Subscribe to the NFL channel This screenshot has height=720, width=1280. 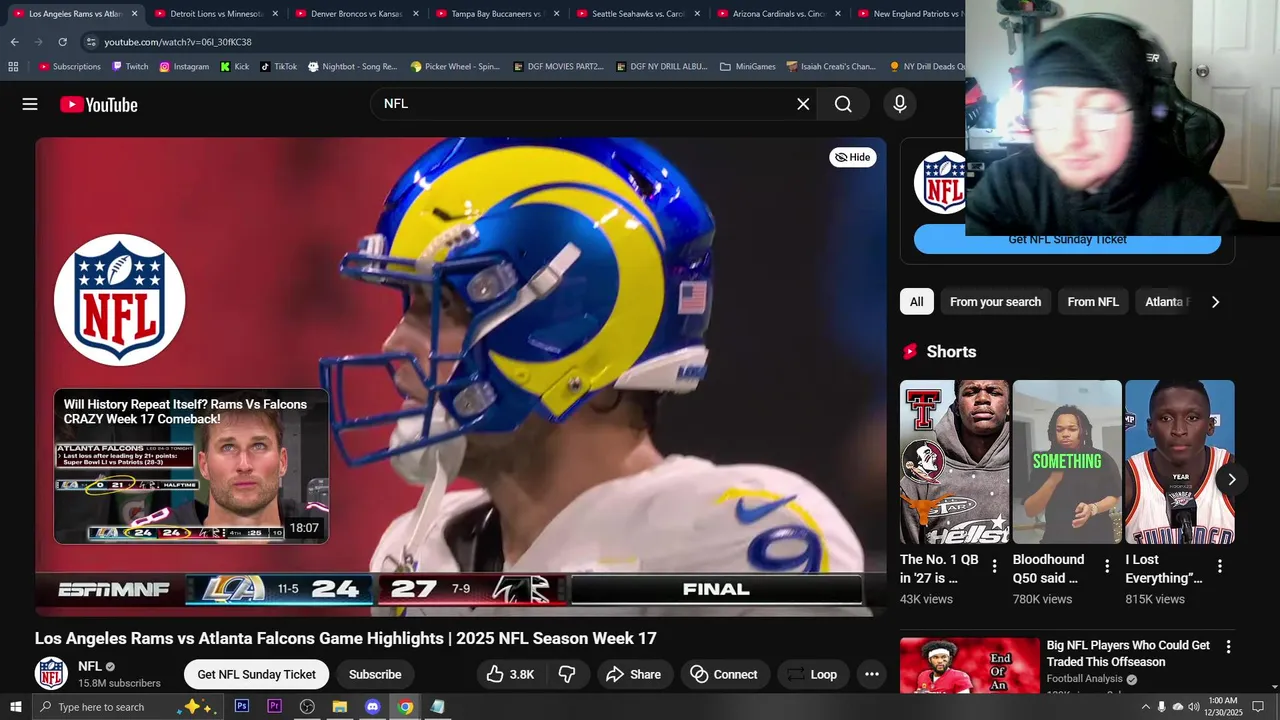pos(375,674)
